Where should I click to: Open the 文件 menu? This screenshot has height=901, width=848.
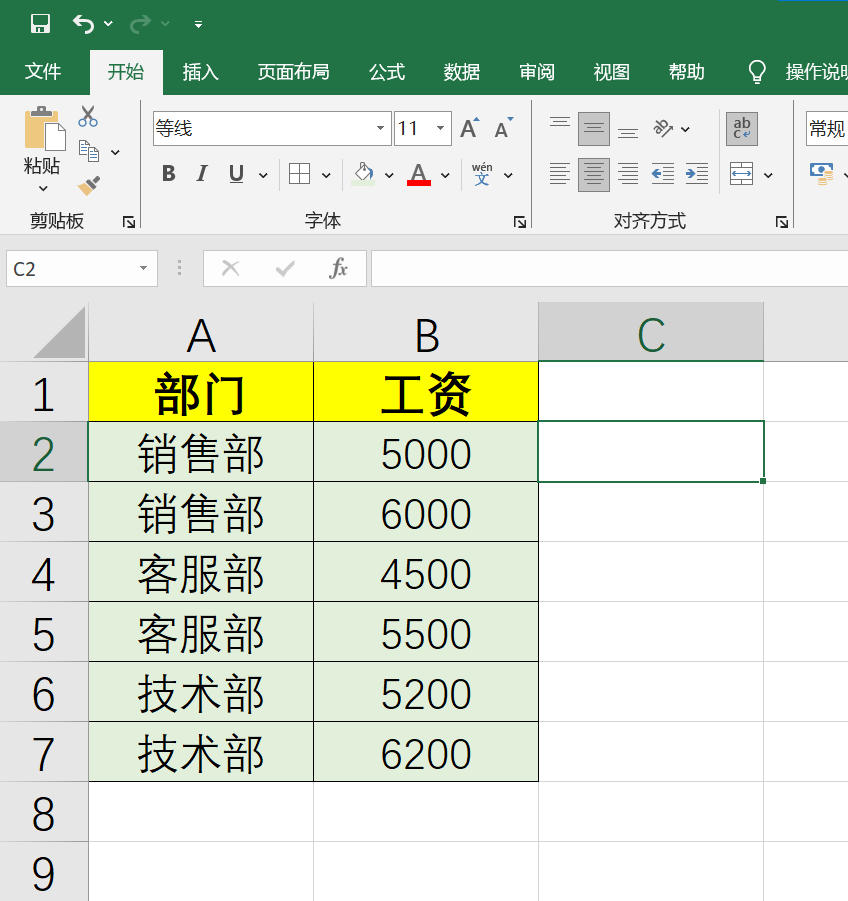coord(43,72)
